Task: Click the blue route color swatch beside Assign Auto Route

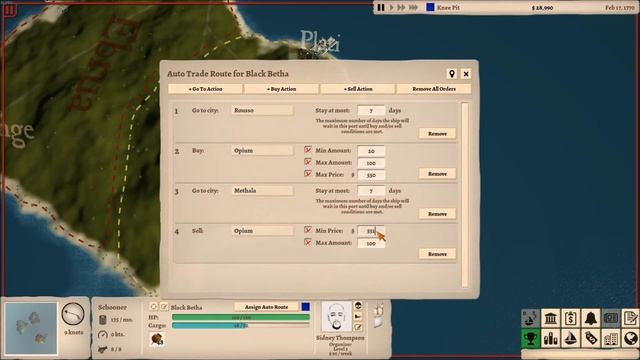Action: (x=305, y=307)
